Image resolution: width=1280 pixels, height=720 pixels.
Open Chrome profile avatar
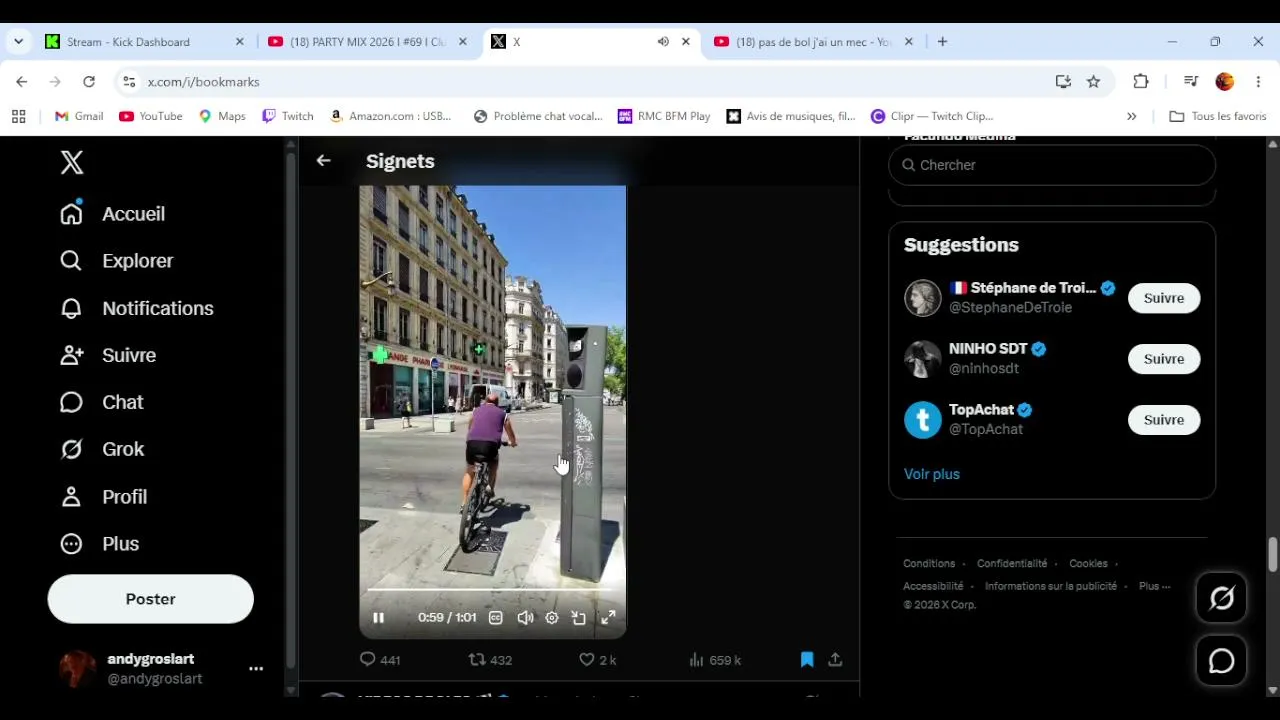pos(1225,82)
